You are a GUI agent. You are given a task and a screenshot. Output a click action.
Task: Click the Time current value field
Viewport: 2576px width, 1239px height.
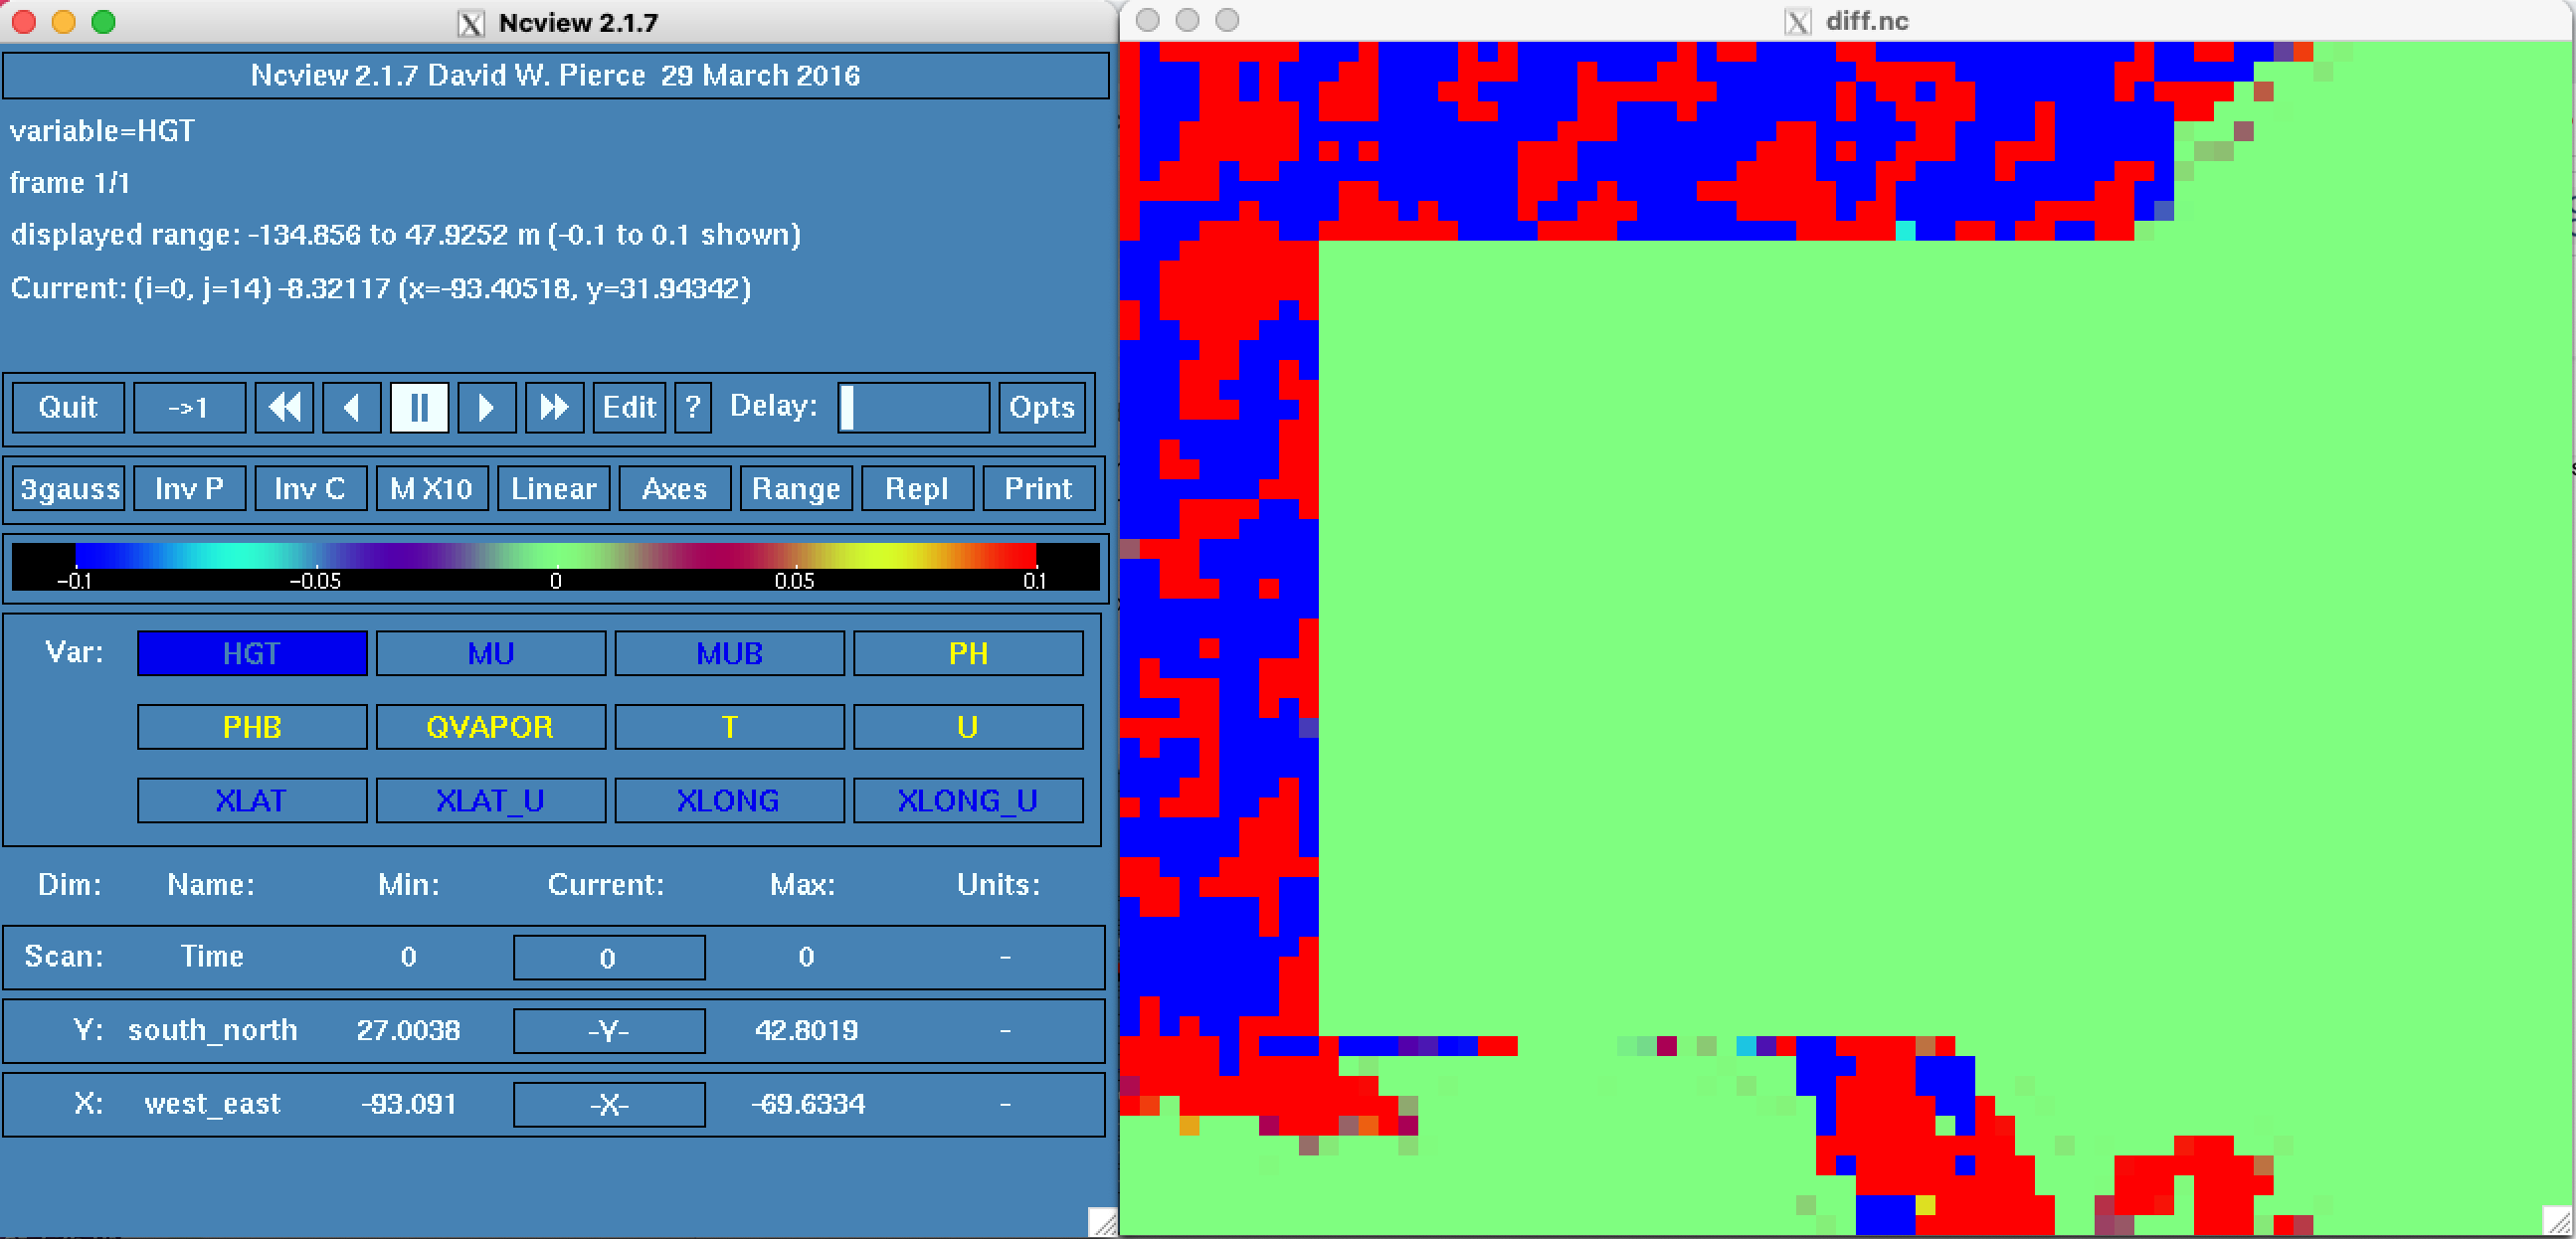point(608,958)
